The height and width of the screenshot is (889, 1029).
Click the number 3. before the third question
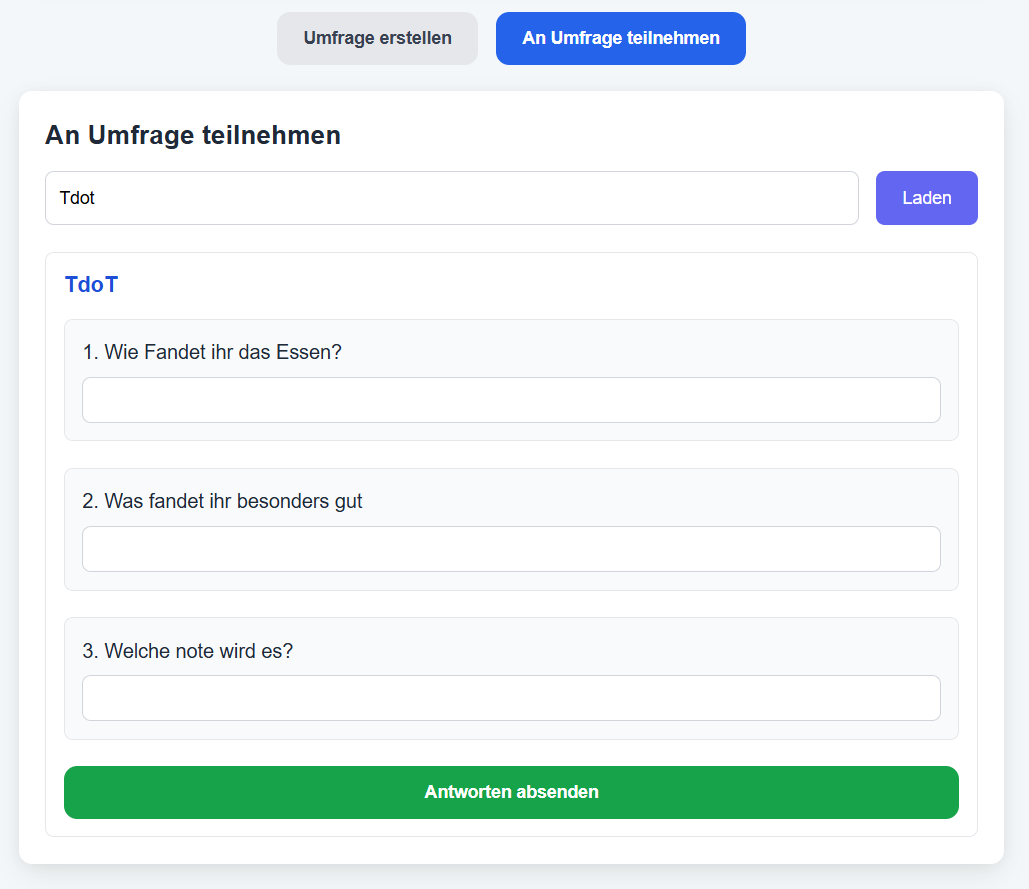pos(90,651)
